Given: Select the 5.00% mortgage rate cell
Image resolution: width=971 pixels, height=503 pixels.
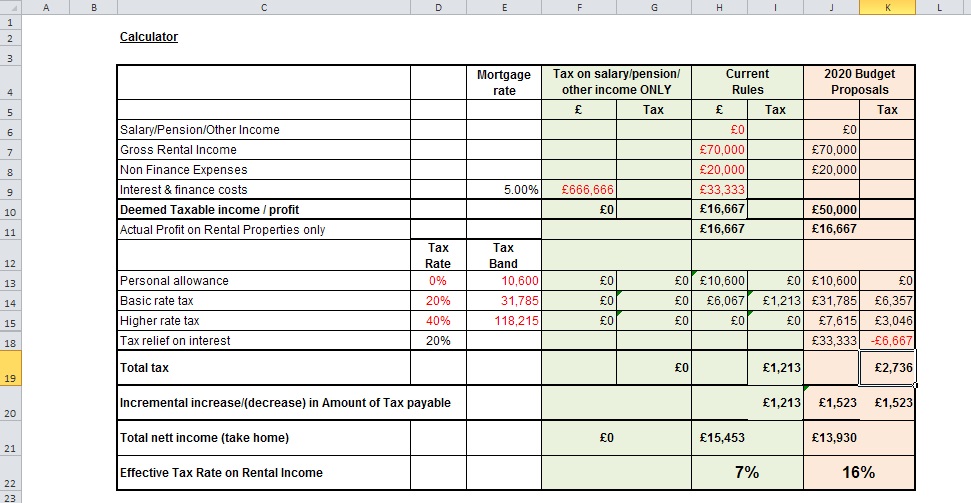Looking at the screenshot, I should click(504, 190).
